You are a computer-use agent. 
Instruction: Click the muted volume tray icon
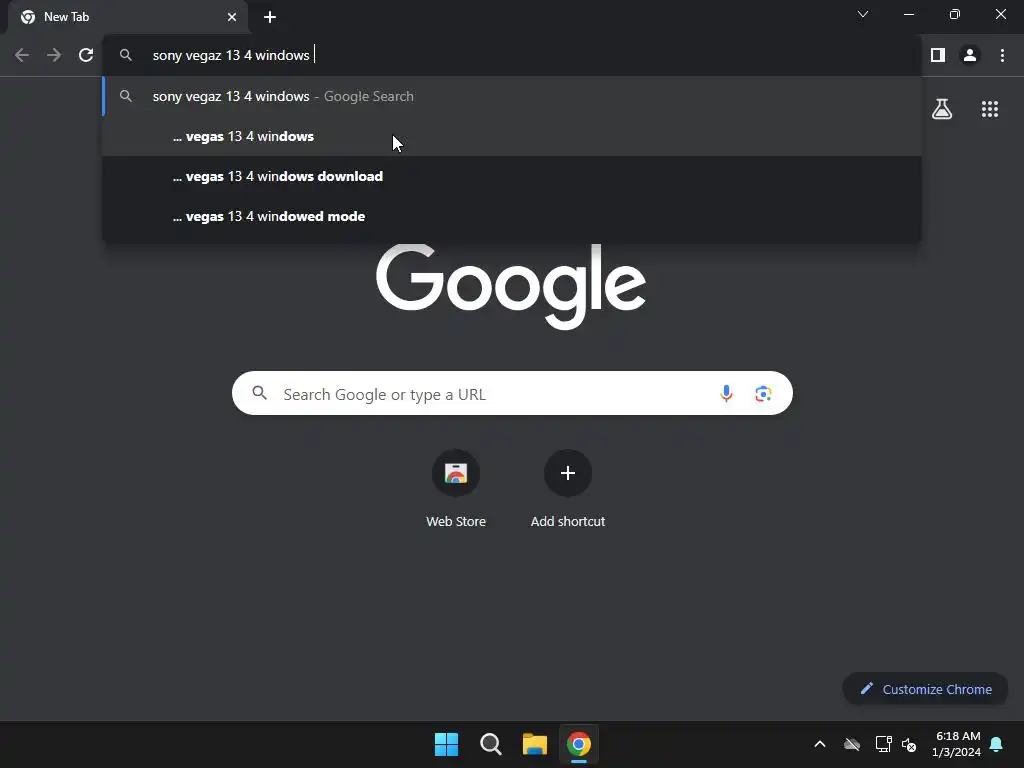pos(908,744)
